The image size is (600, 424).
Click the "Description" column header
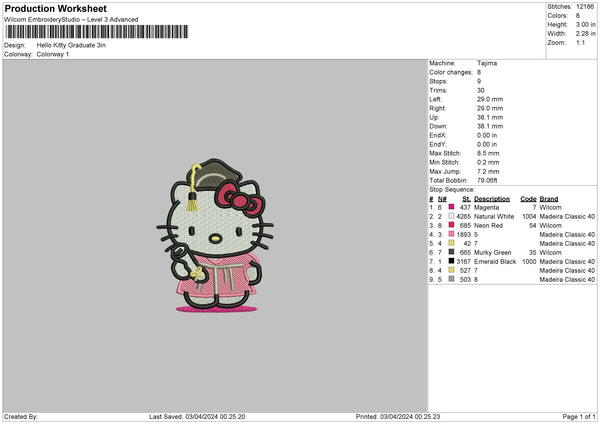coord(492,199)
